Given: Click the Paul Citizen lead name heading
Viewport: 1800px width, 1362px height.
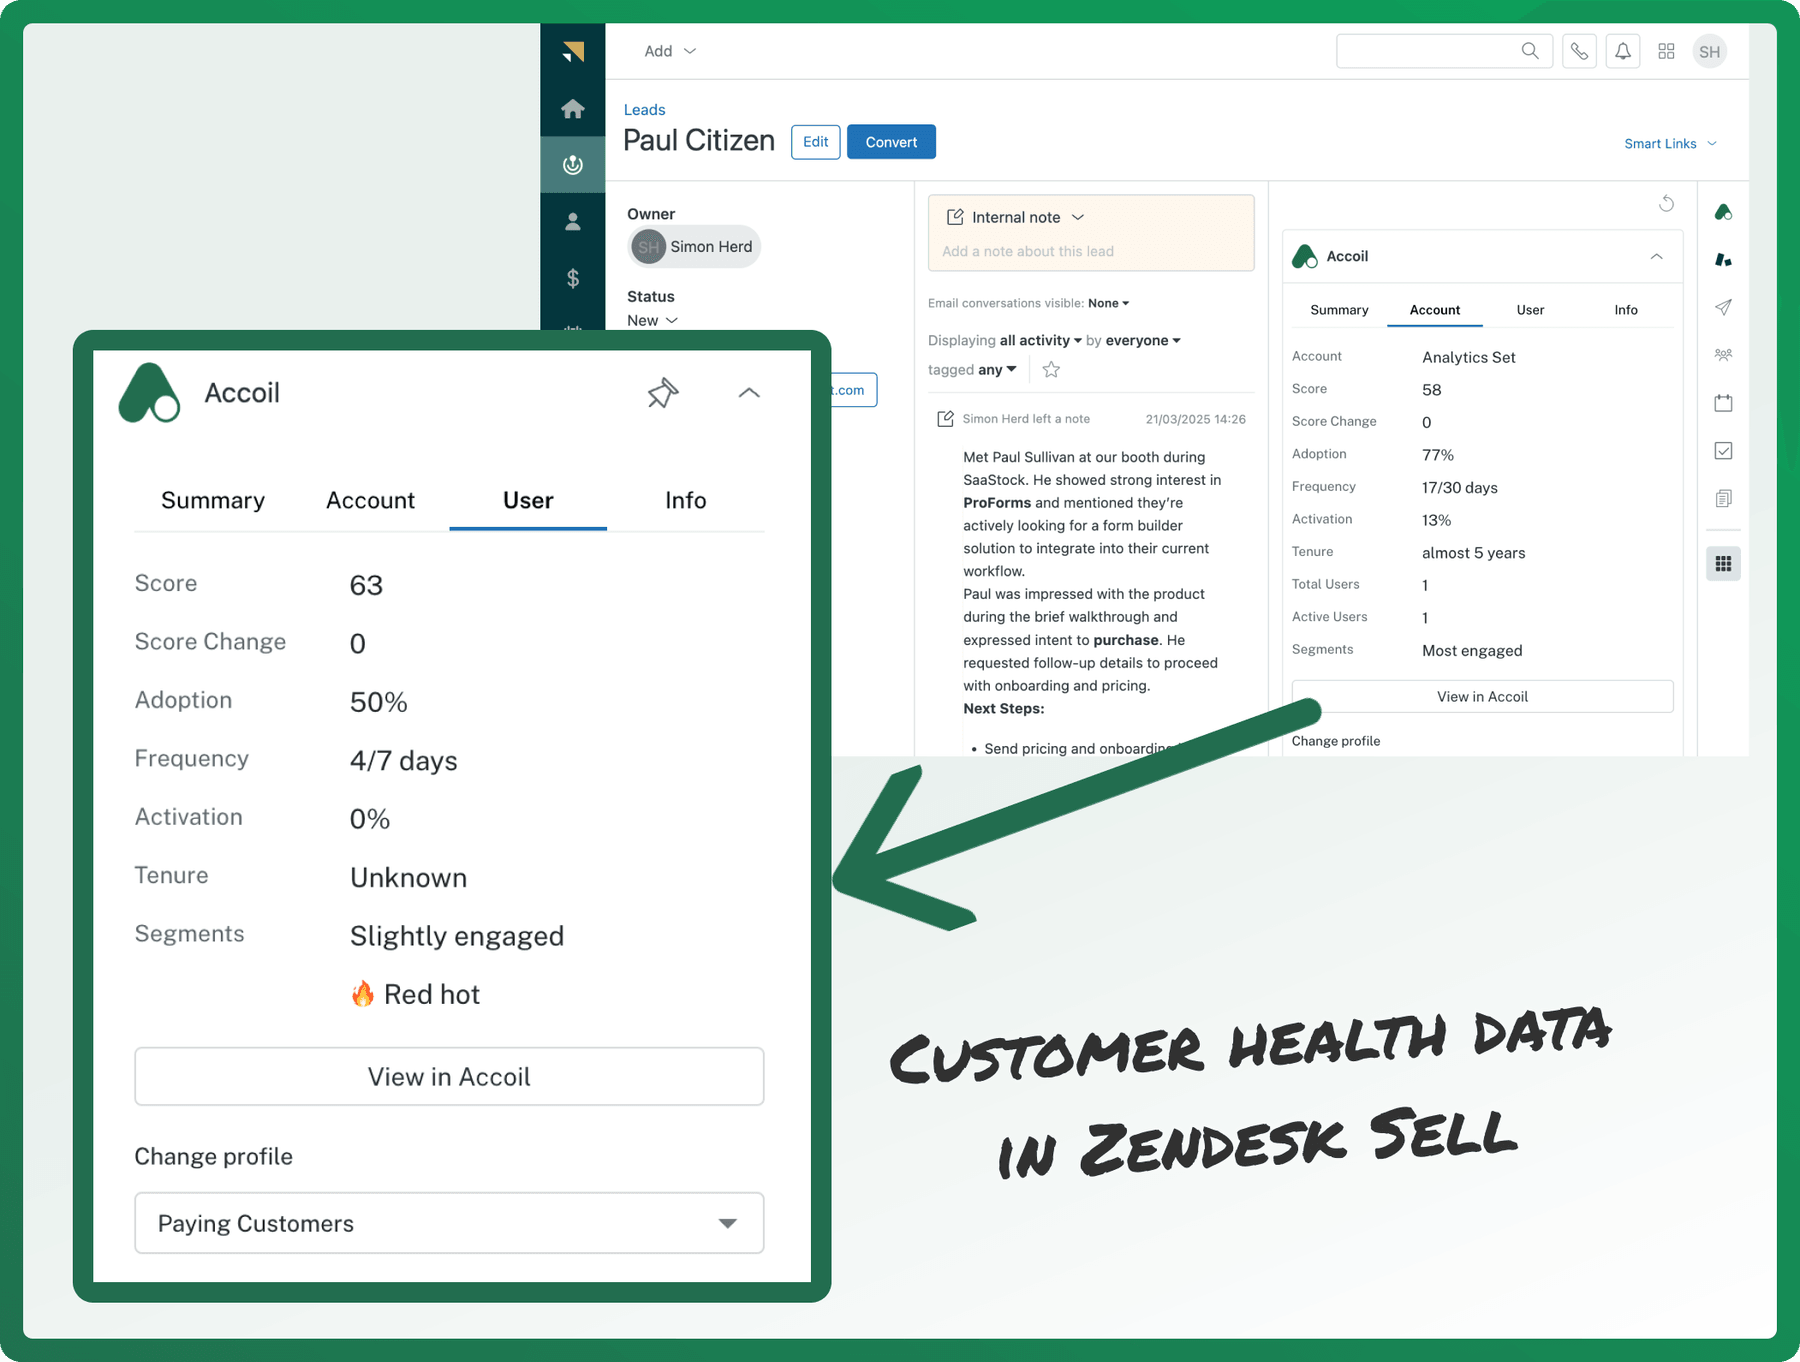Looking at the screenshot, I should [x=699, y=141].
